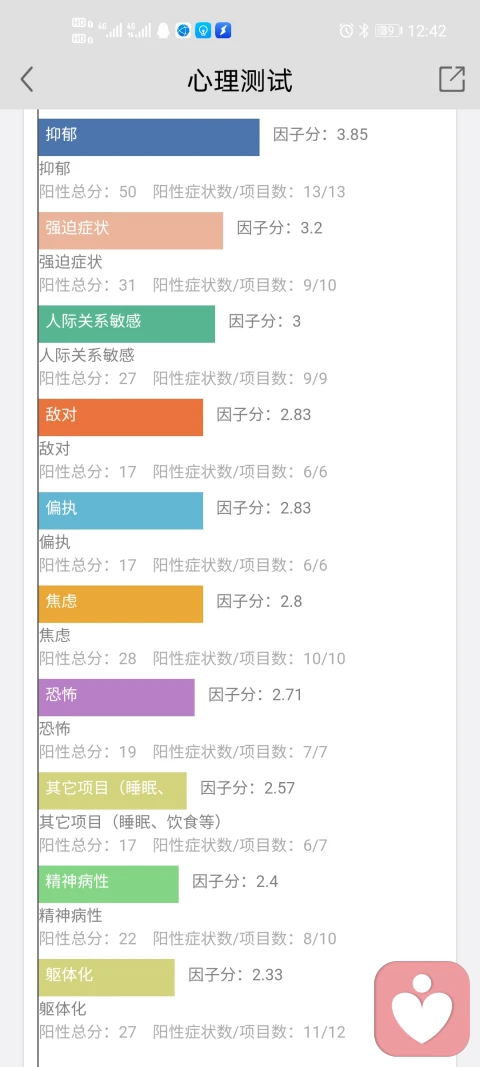The width and height of the screenshot is (480, 1067).
Task: Select the 其它项目 (睡眠、 bar
Action: (112, 791)
